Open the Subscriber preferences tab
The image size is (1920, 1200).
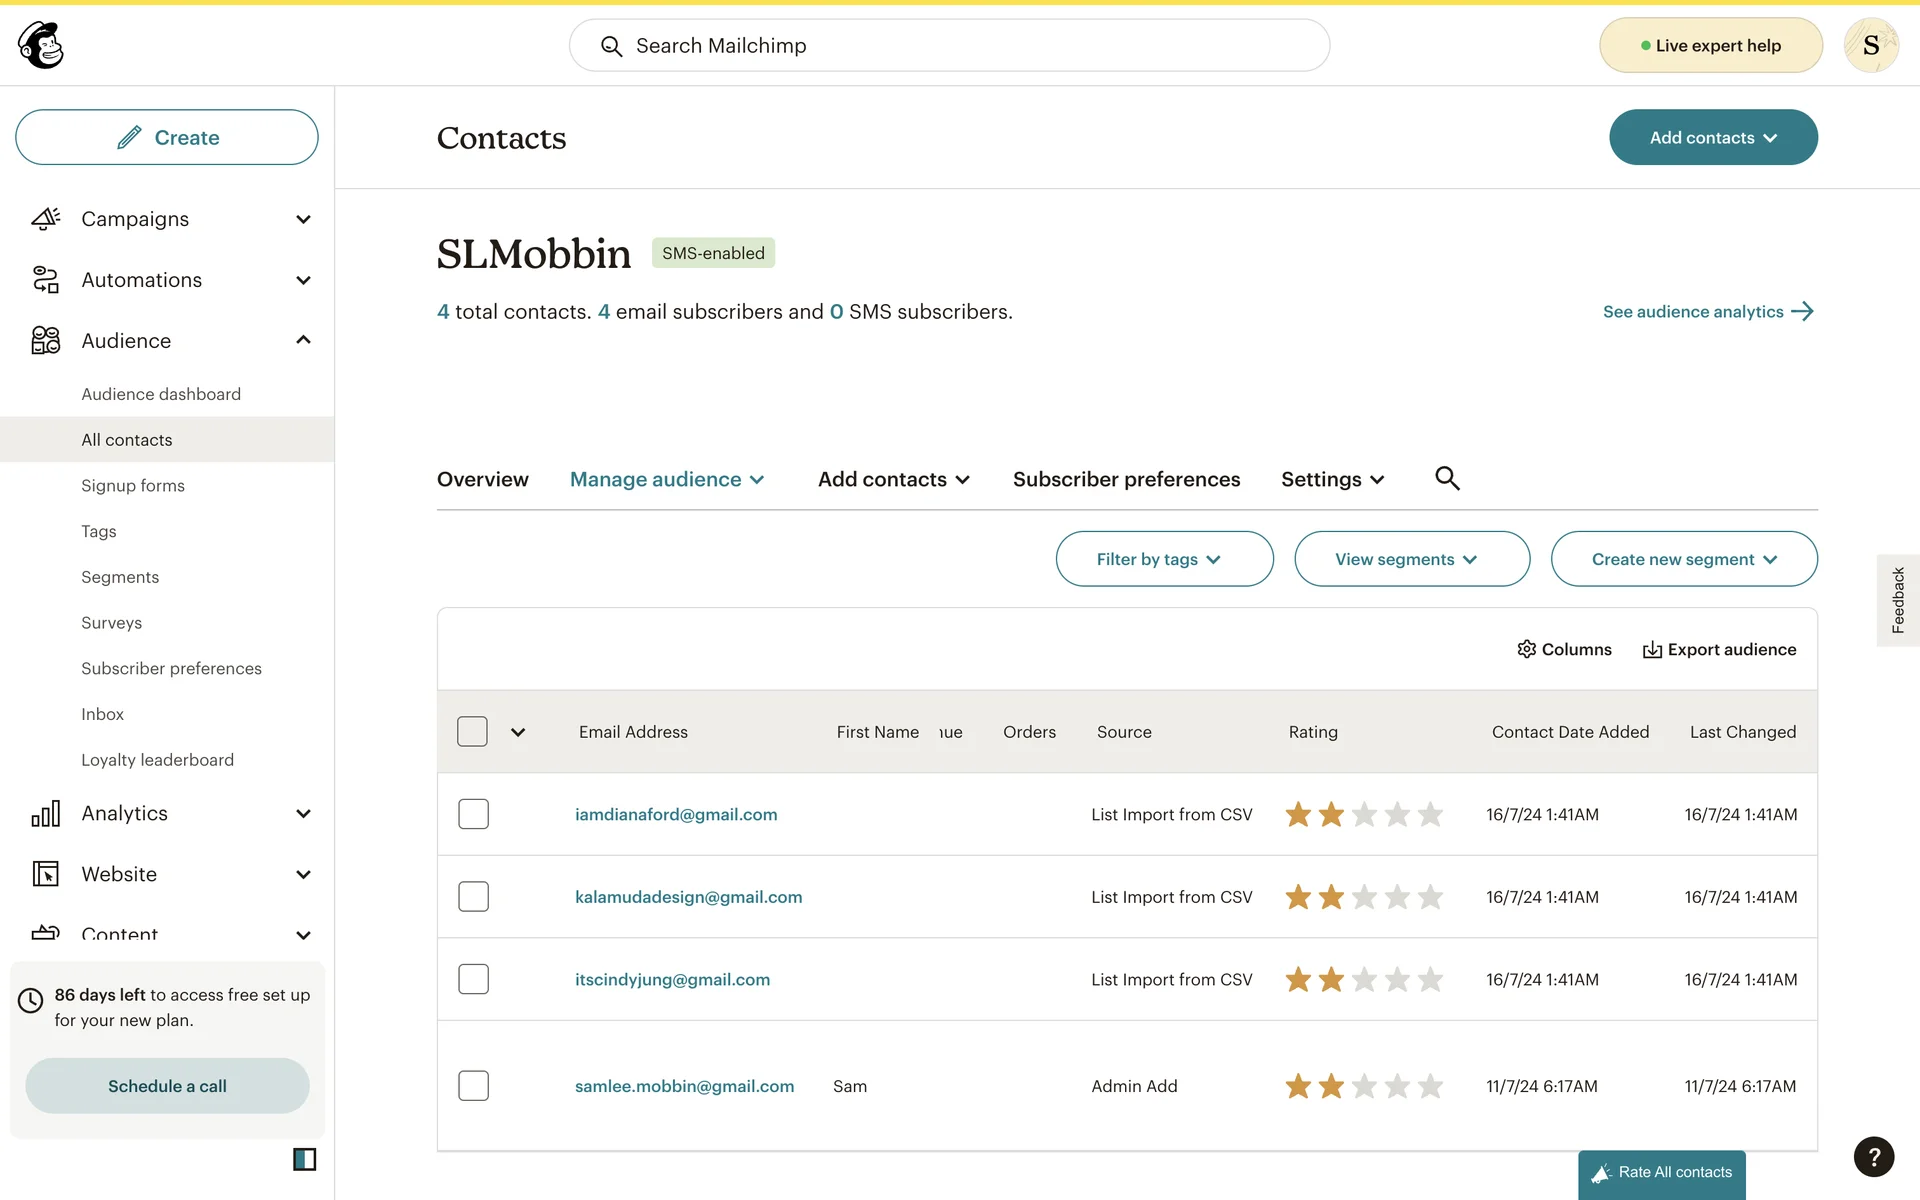coord(1126,479)
